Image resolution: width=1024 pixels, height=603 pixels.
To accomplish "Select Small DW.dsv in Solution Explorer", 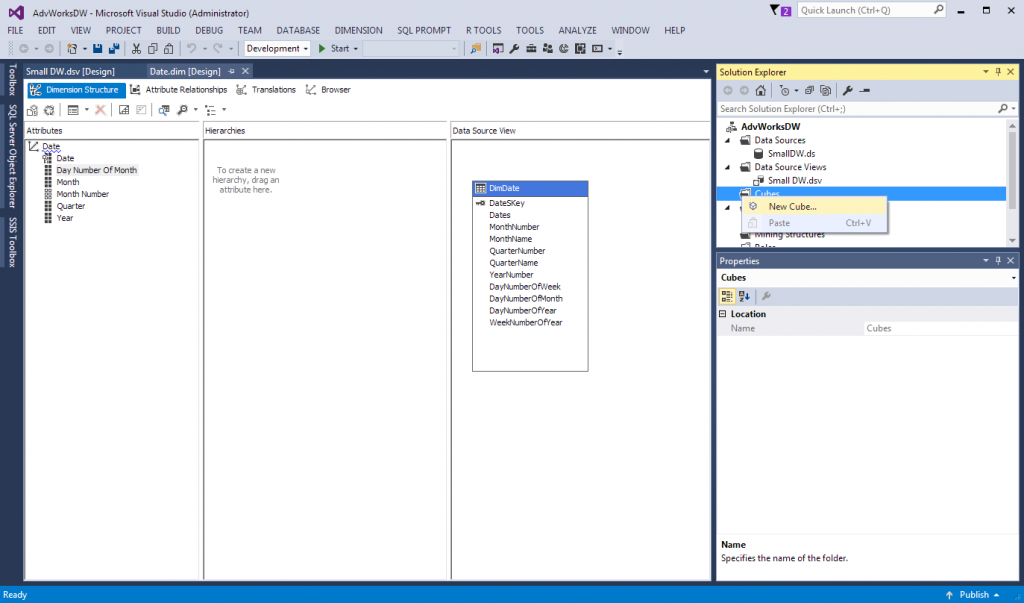I will [795, 180].
